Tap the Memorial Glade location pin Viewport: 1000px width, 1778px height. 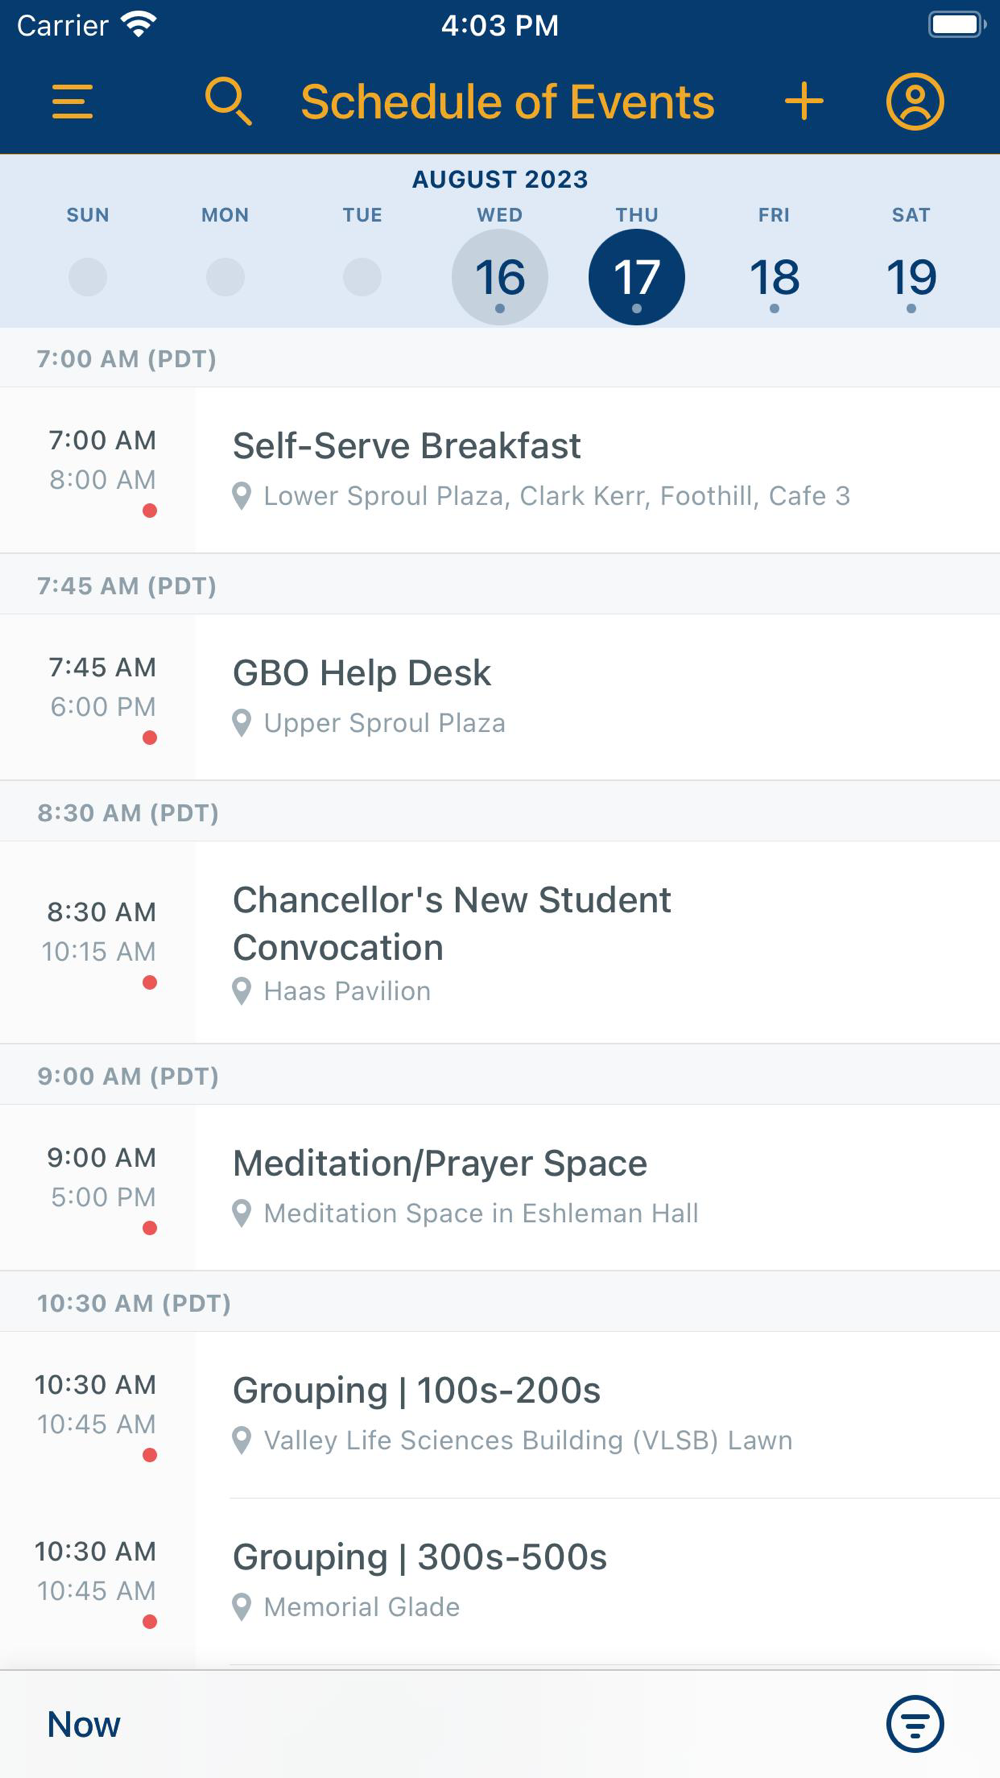coord(241,1607)
